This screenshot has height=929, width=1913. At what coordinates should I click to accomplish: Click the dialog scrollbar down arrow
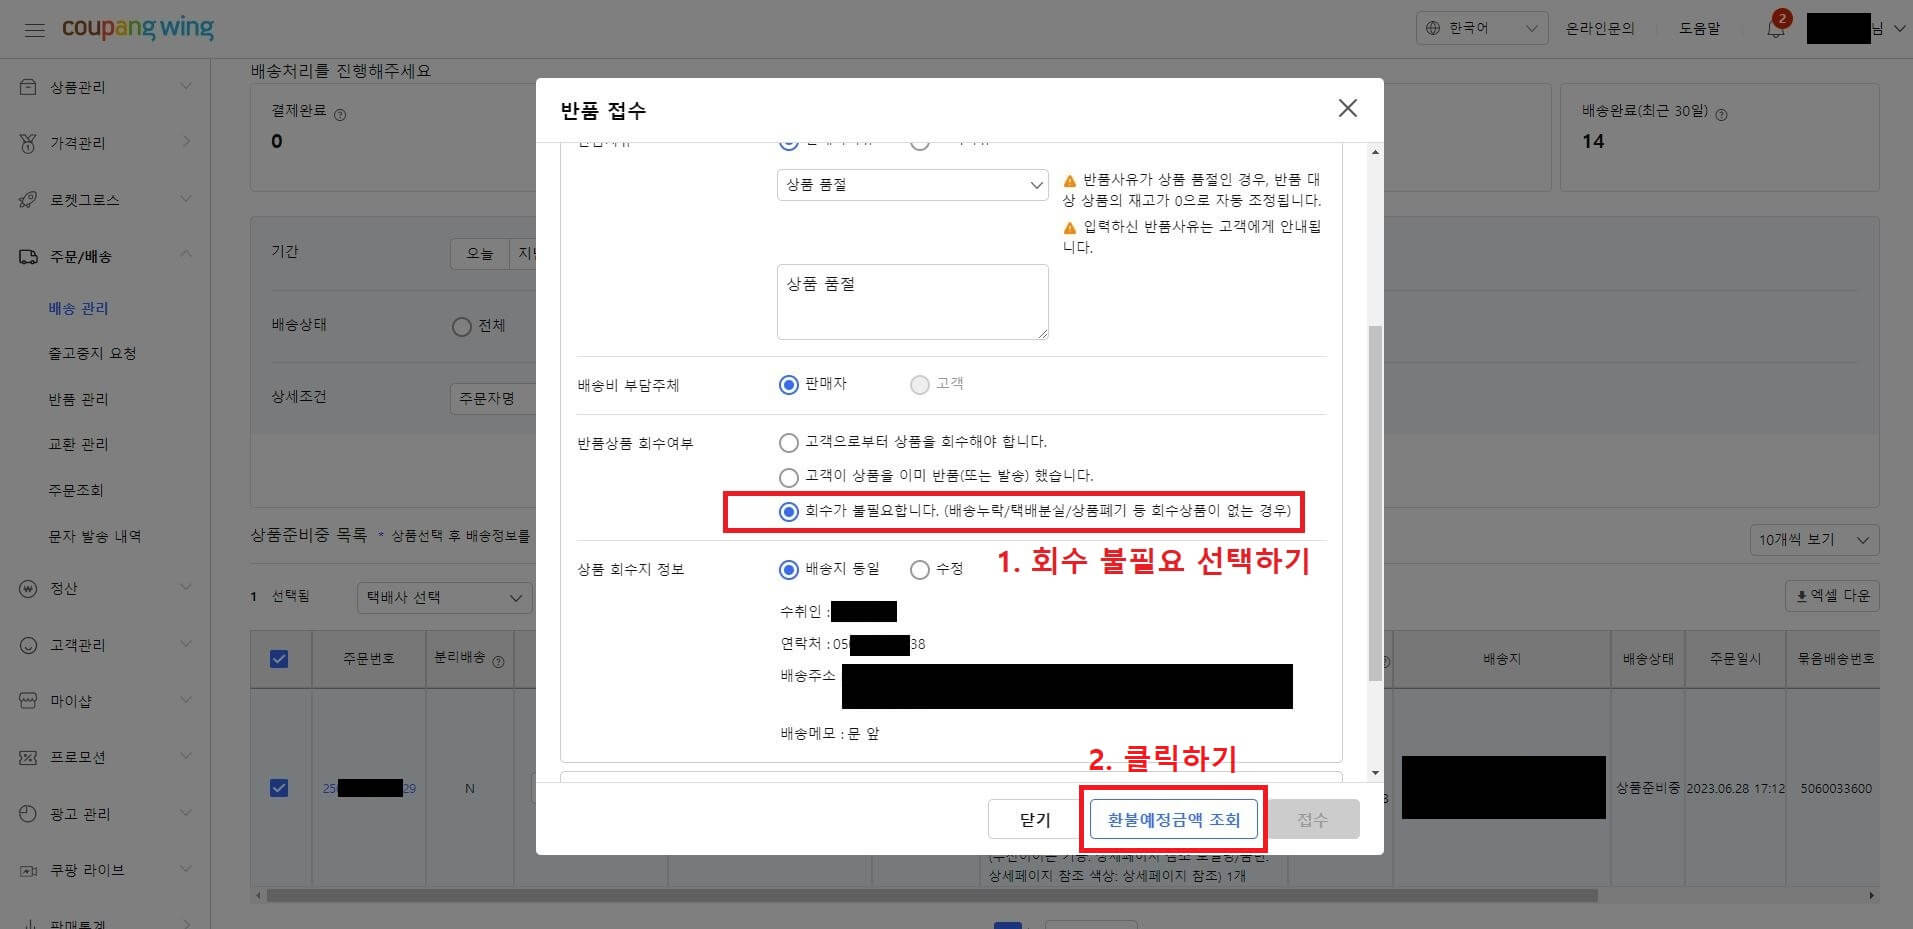point(1375,772)
